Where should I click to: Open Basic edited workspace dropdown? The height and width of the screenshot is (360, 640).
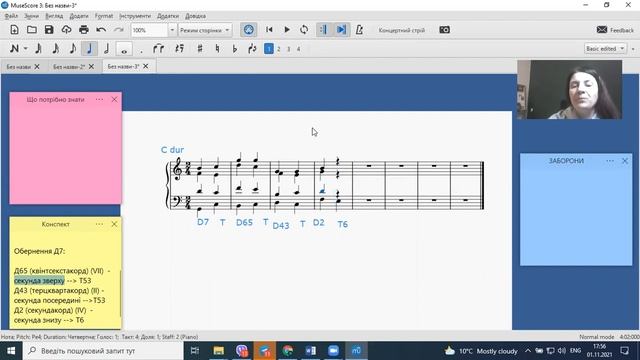pos(605,49)
